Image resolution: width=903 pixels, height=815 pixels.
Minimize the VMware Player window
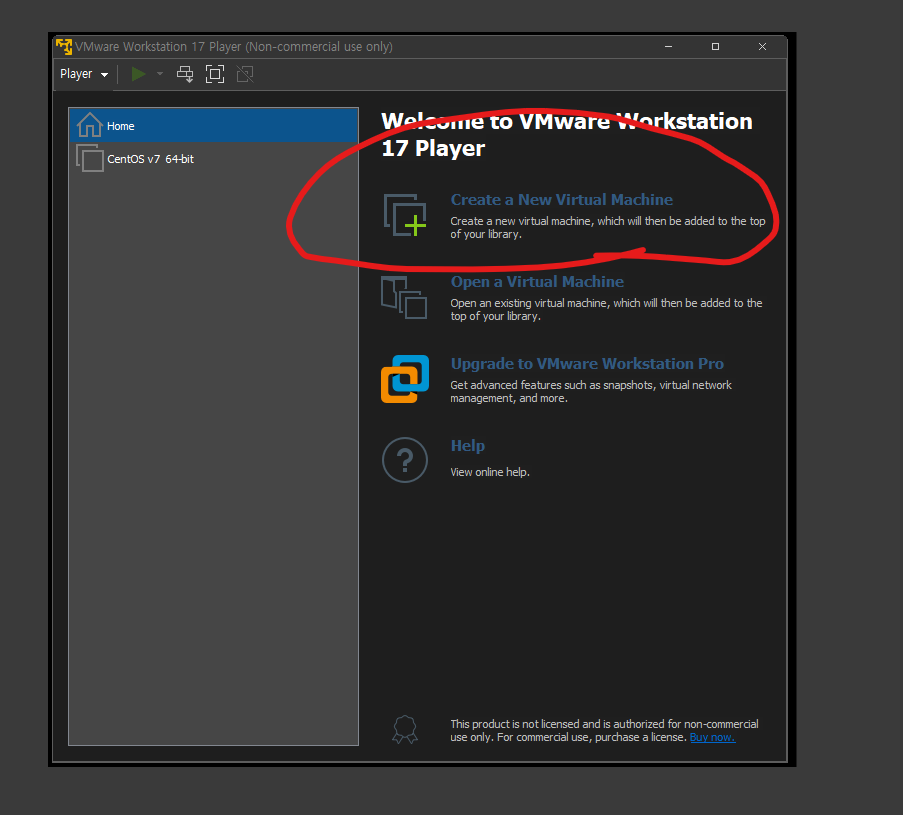click(x=669, y=47)
